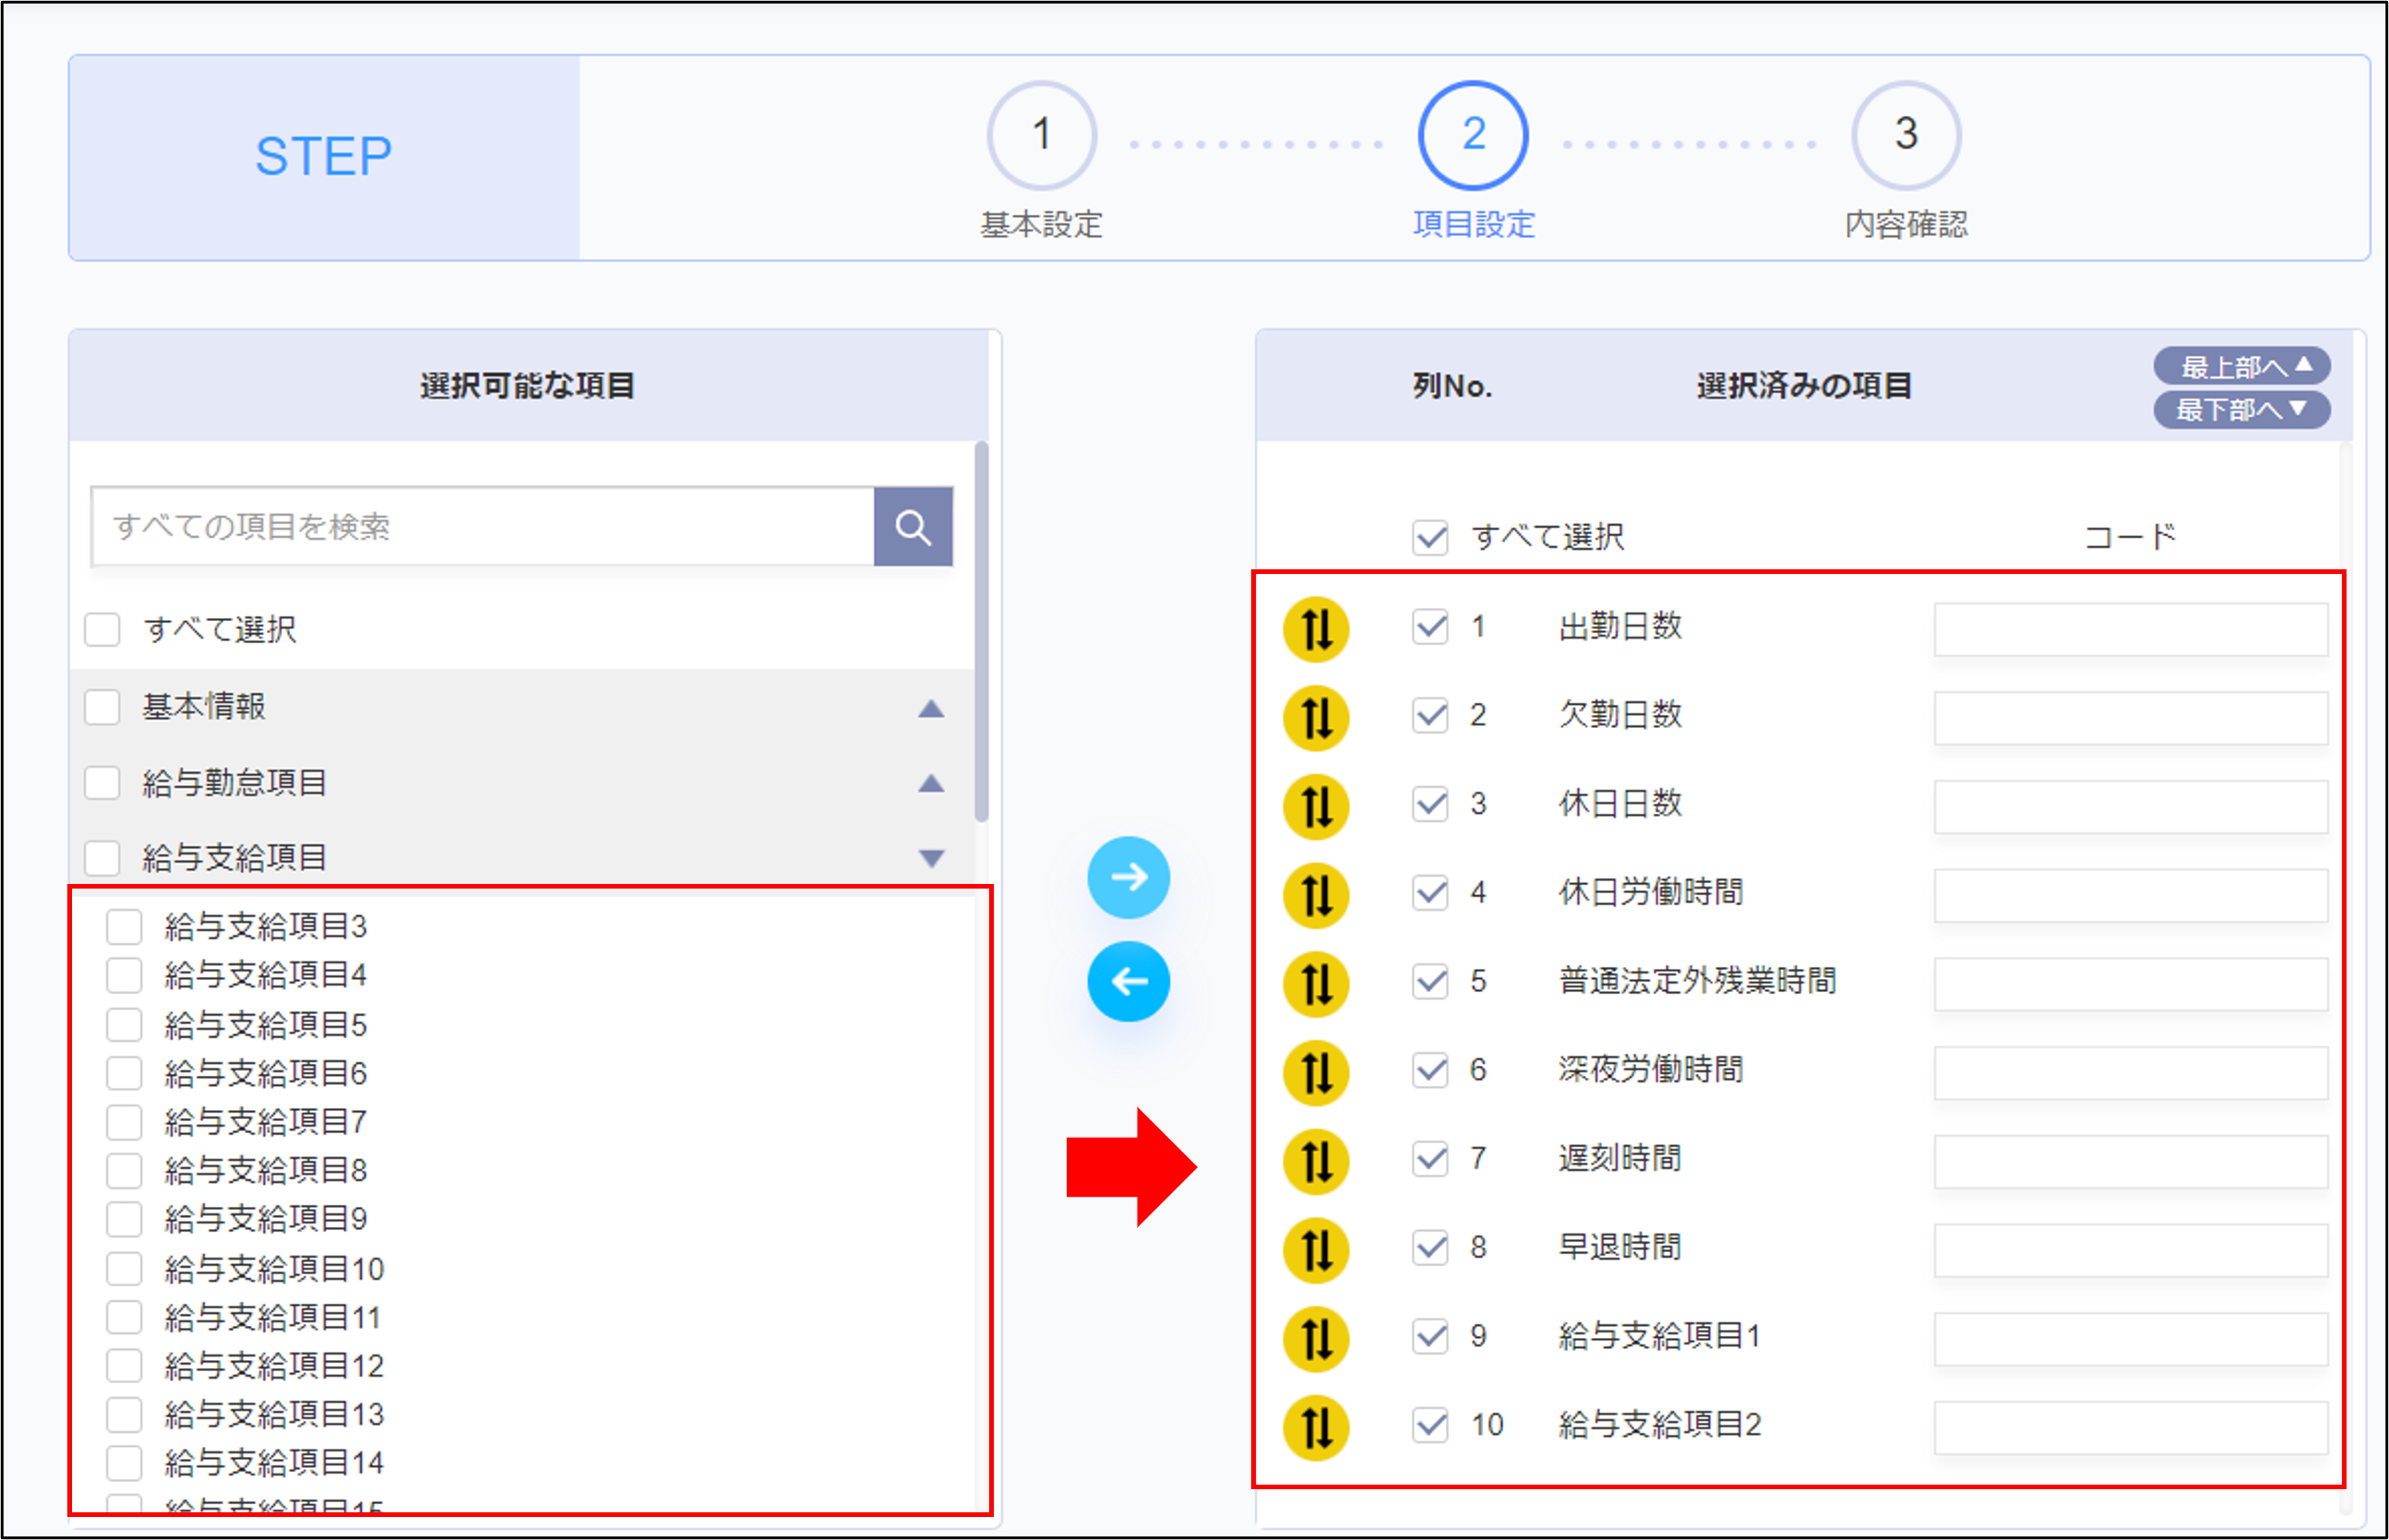Screen dimensions: 2389x1540
Task: Click reorder icon for 深夜労働時間 row
Action: click(x=1315, y=1072)
